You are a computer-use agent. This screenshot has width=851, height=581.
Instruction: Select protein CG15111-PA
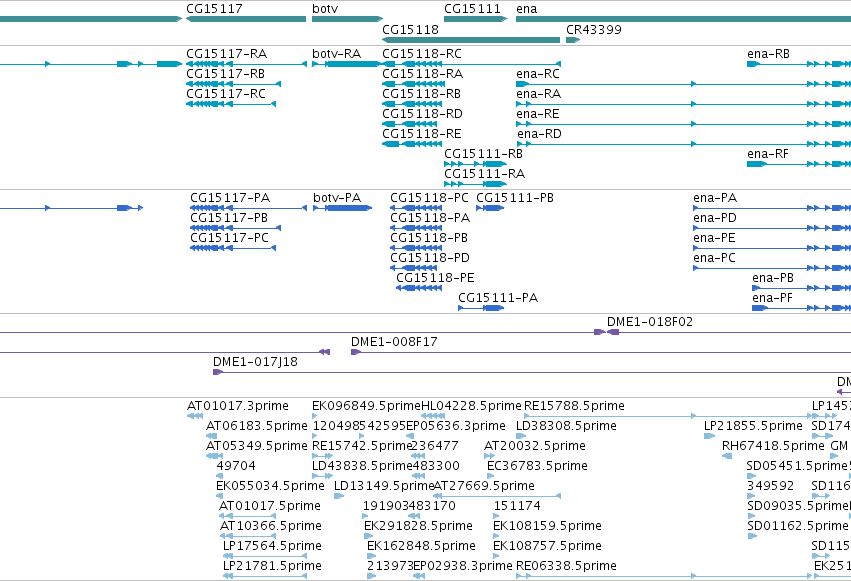pos(498,298)
